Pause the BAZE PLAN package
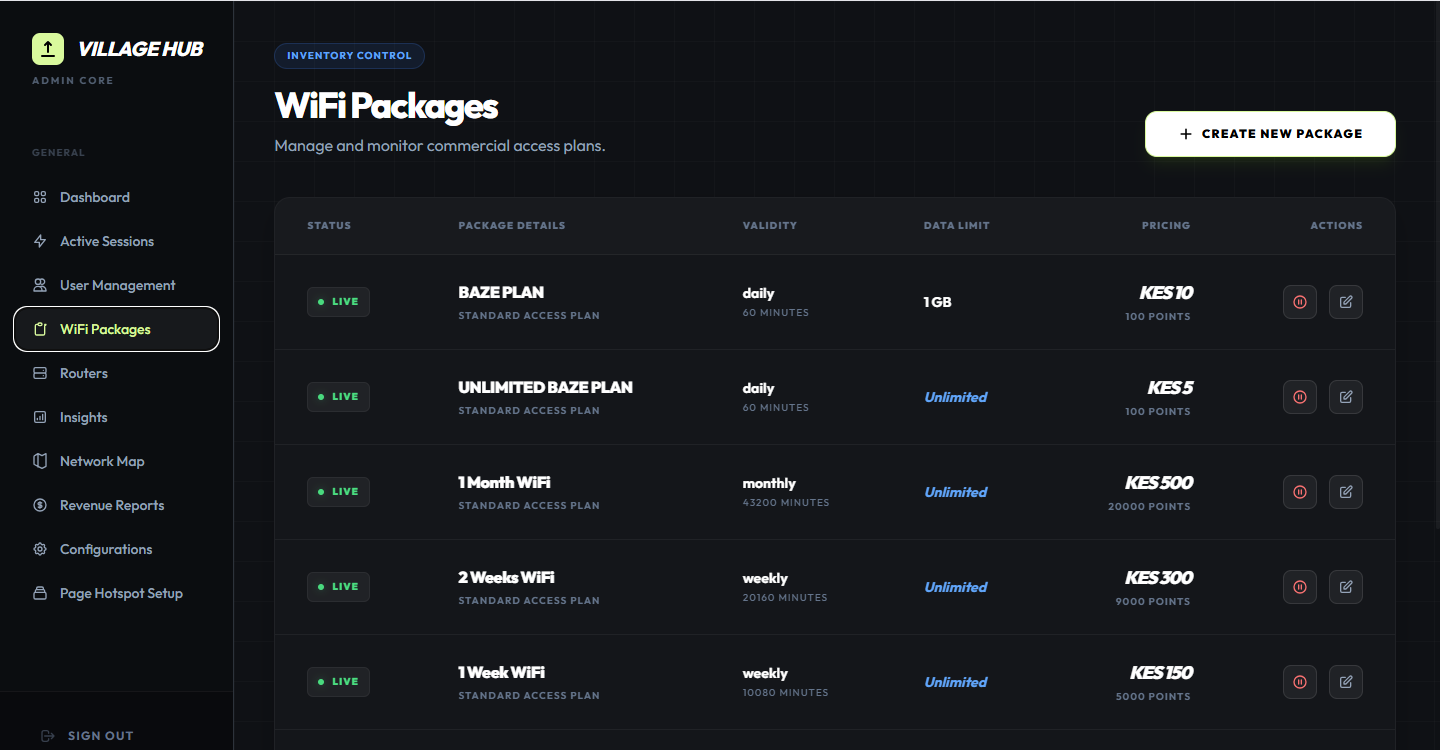Viewport: 1440px width, 750px height. click(1299, 301)
